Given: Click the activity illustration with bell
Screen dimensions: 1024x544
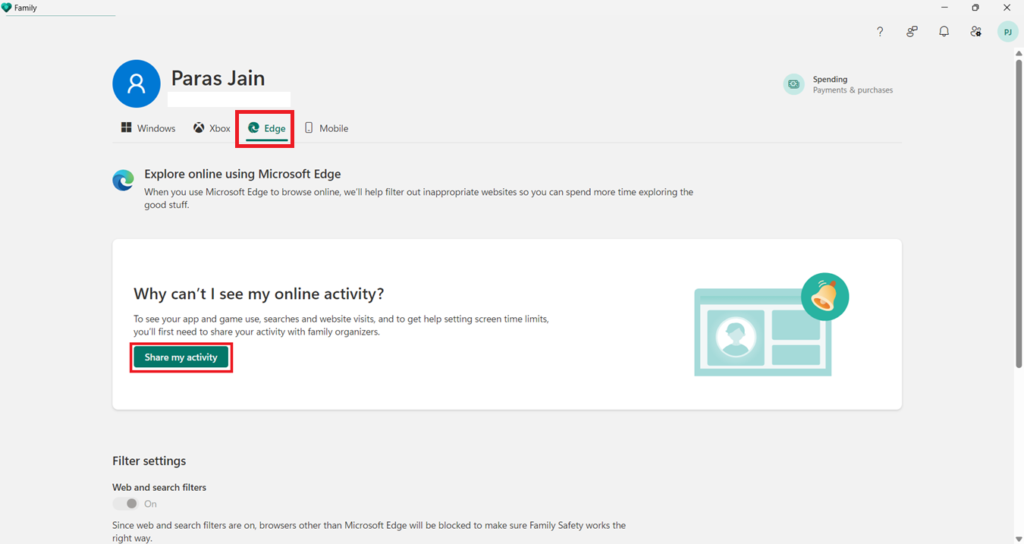Looking at the screenshot, I should [771, 325].
